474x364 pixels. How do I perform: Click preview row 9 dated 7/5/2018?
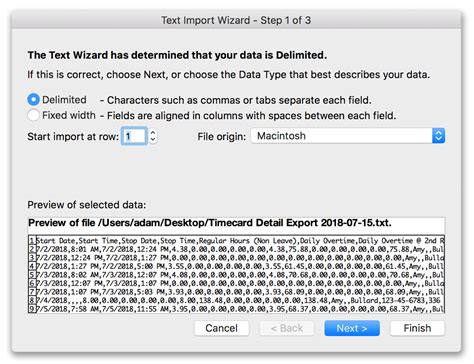click(237, 309)
